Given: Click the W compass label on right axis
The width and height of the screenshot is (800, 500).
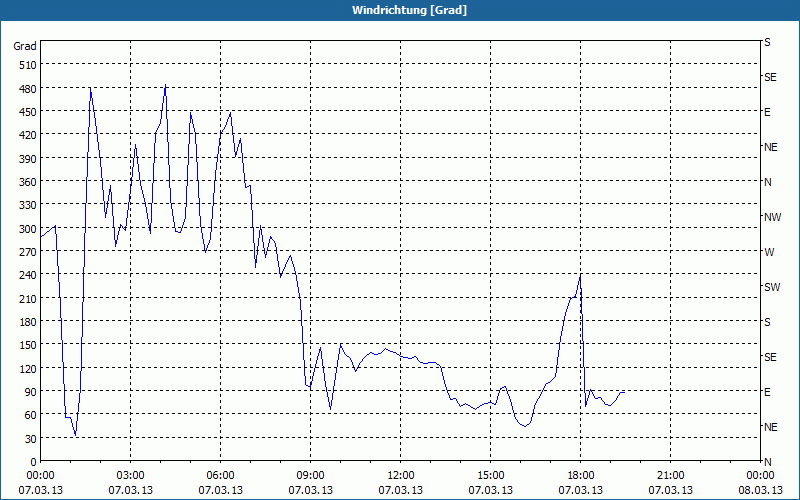Looking at the screenshot, I should 769,252.
